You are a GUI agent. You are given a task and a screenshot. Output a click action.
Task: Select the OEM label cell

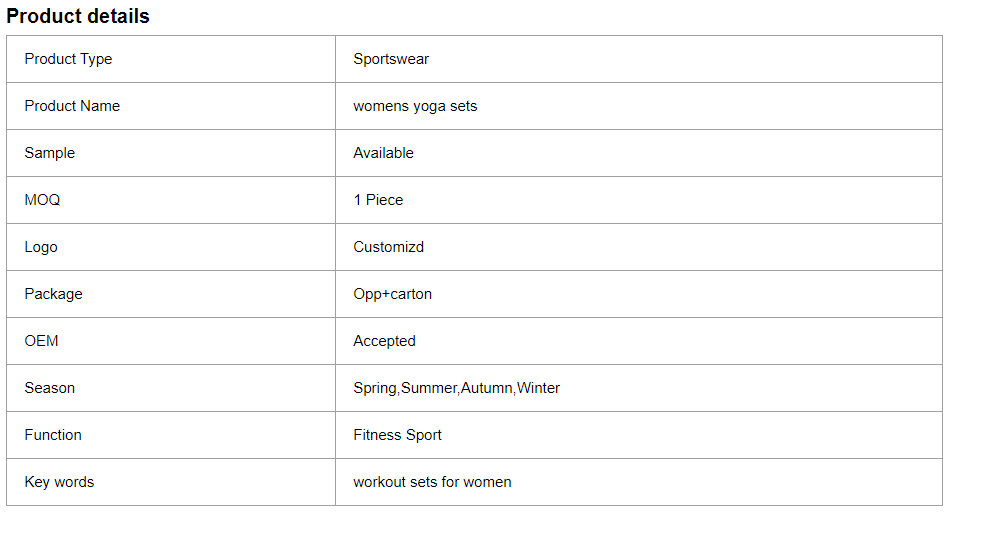[171, 341]
